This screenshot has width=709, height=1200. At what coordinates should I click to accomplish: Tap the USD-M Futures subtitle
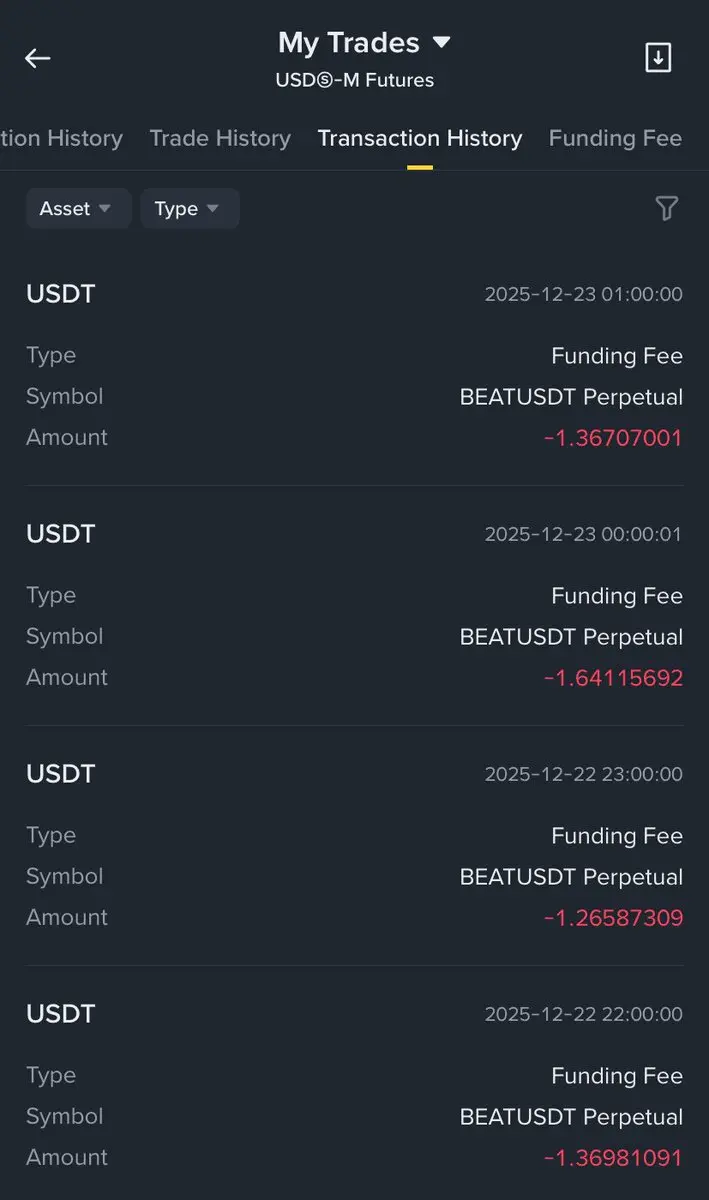tap(355, 80)
